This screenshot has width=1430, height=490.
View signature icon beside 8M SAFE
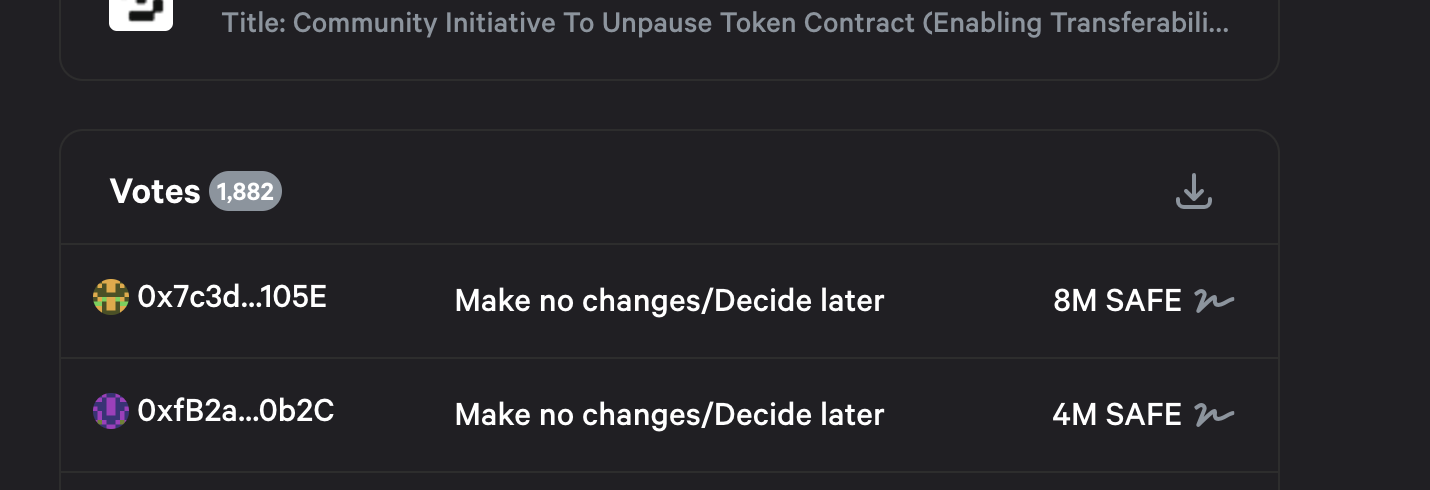(x=1215, y=300)
